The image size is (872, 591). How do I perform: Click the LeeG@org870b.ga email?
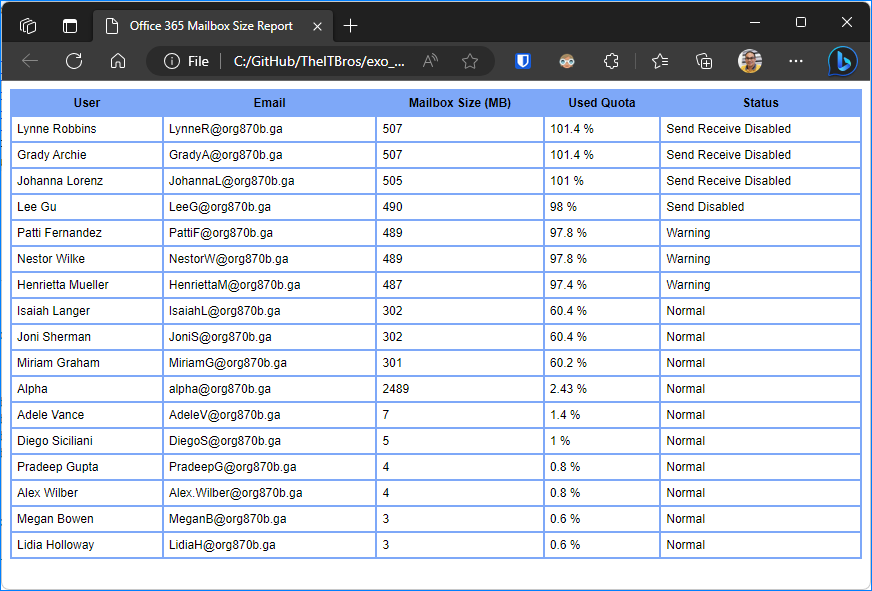[220, 207]
